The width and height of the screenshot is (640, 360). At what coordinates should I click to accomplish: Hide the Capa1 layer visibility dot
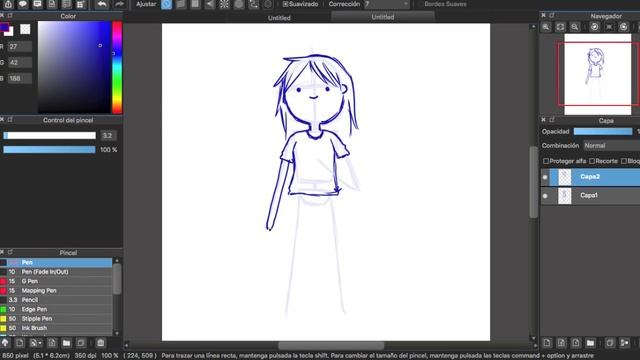click(x=545, y=196)
